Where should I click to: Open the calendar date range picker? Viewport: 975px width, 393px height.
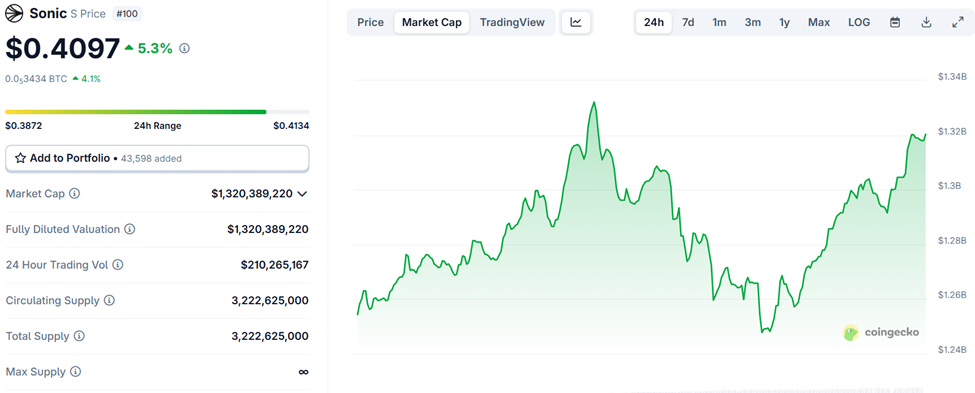pos(895,22)
